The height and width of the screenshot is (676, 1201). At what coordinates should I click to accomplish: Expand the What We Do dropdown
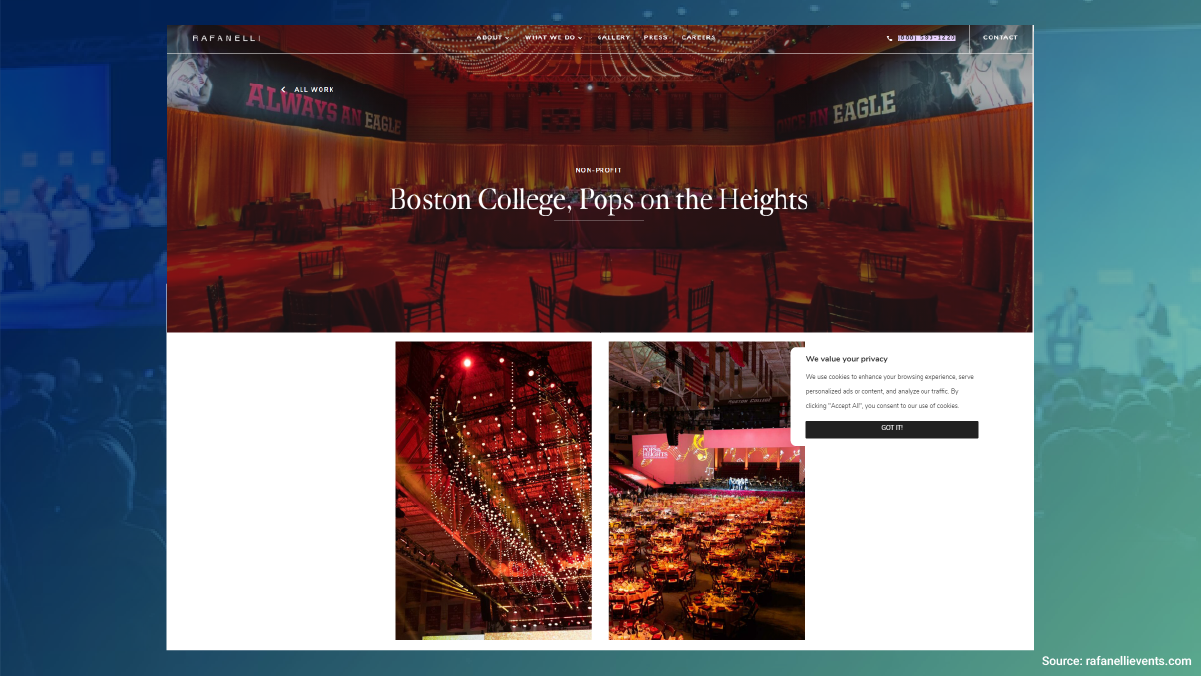(x=553, y=38)
